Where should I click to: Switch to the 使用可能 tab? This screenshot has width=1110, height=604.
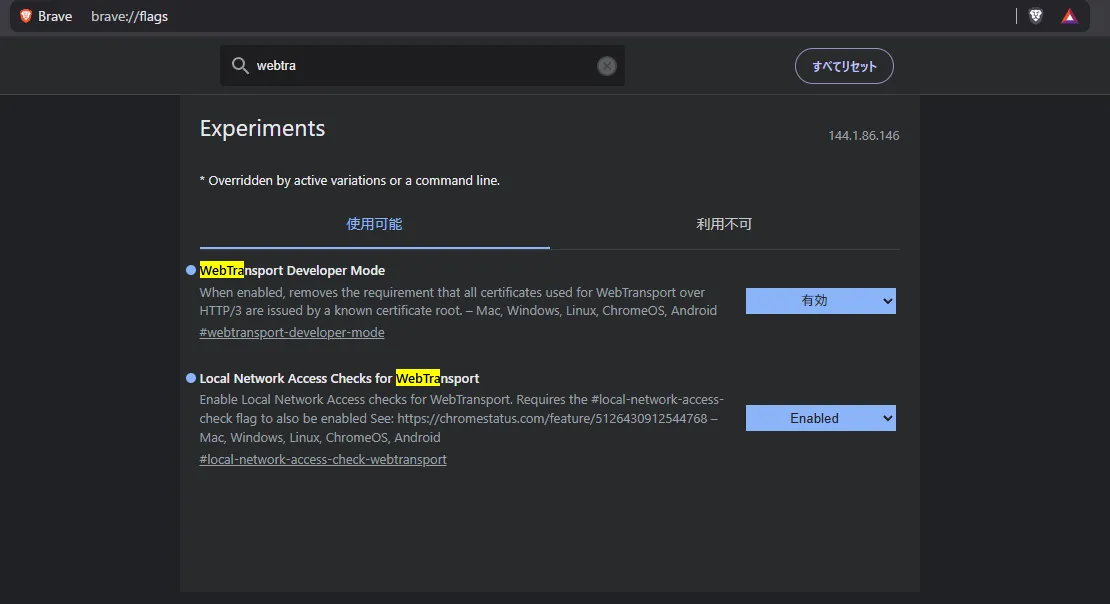[374, 224]
